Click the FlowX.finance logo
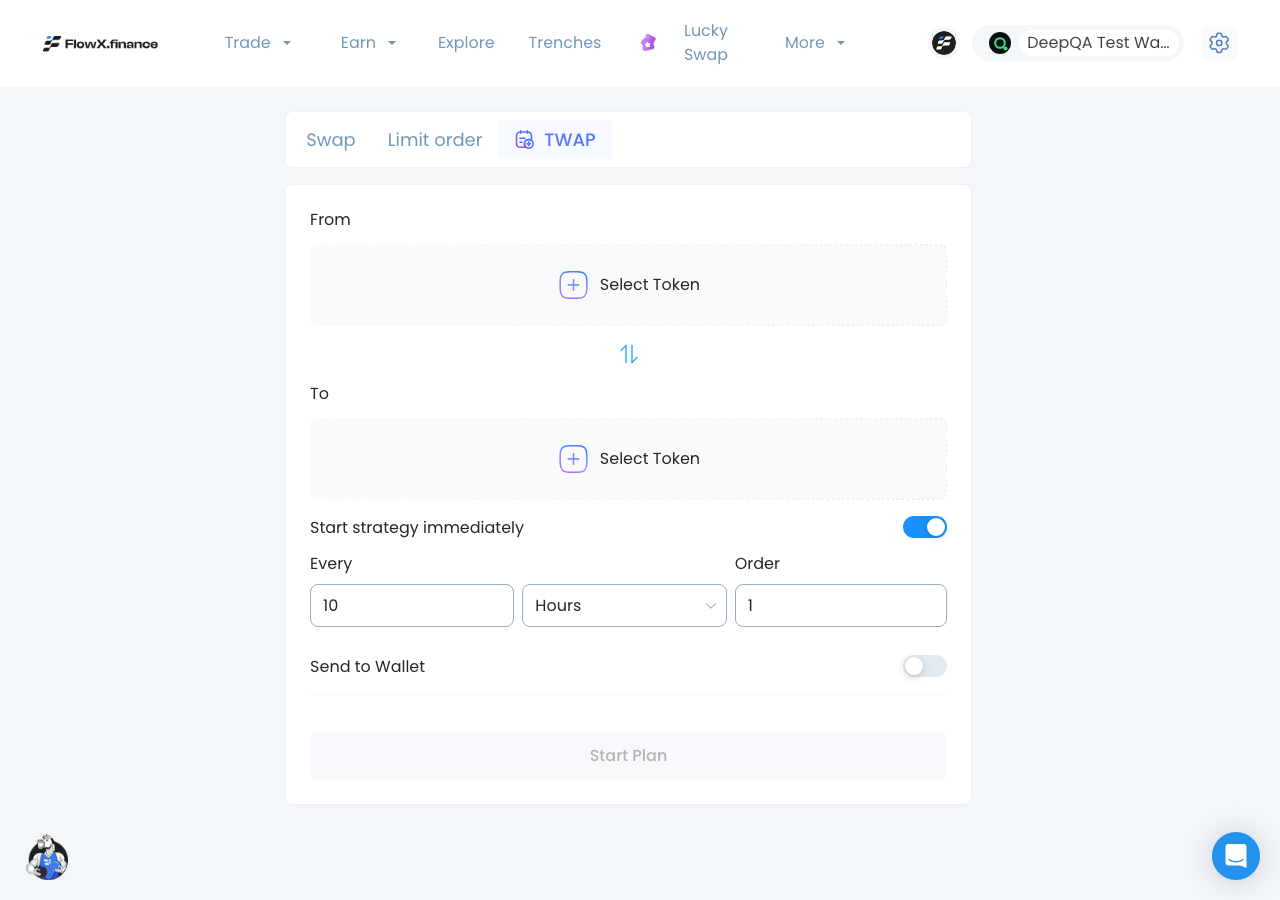The image size is (1280, 900). [x=100, y=43]
